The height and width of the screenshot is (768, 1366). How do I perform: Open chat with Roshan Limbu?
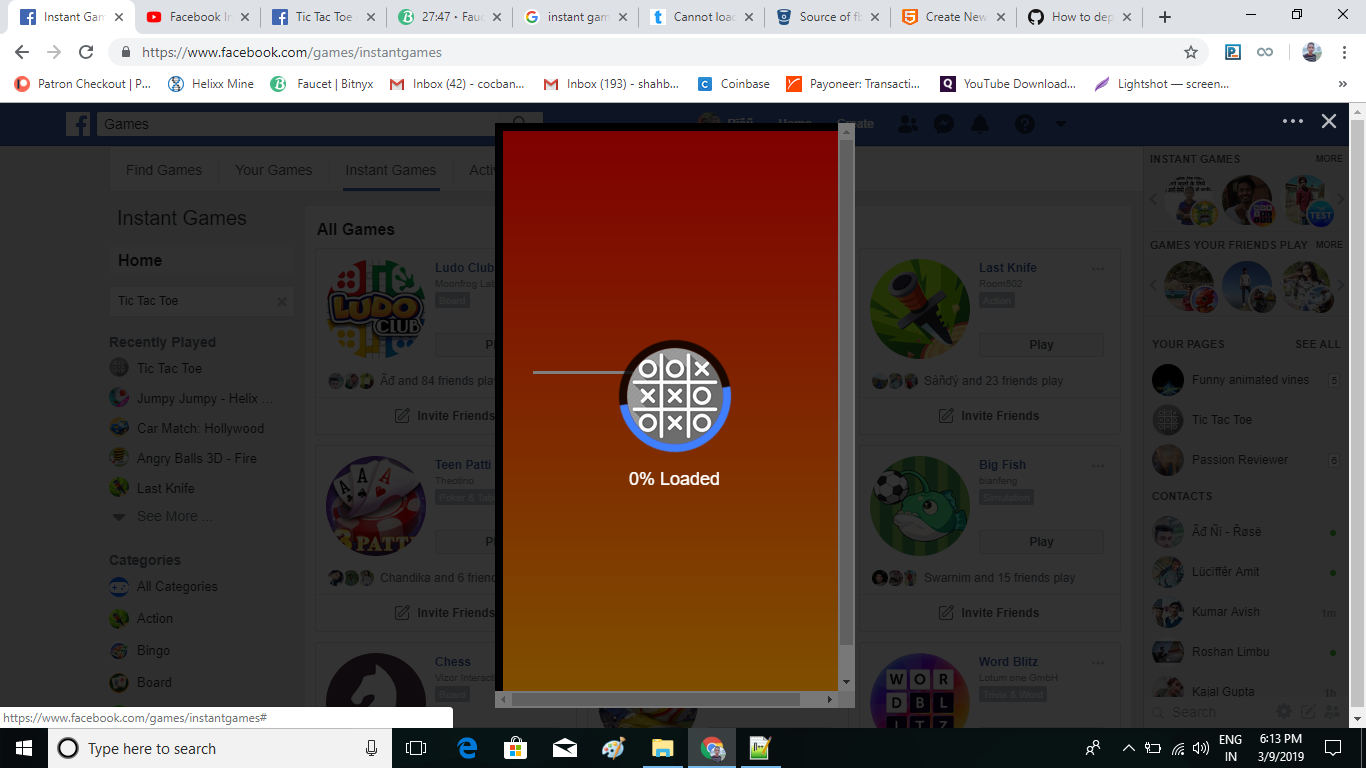(x=1230, y=652)
